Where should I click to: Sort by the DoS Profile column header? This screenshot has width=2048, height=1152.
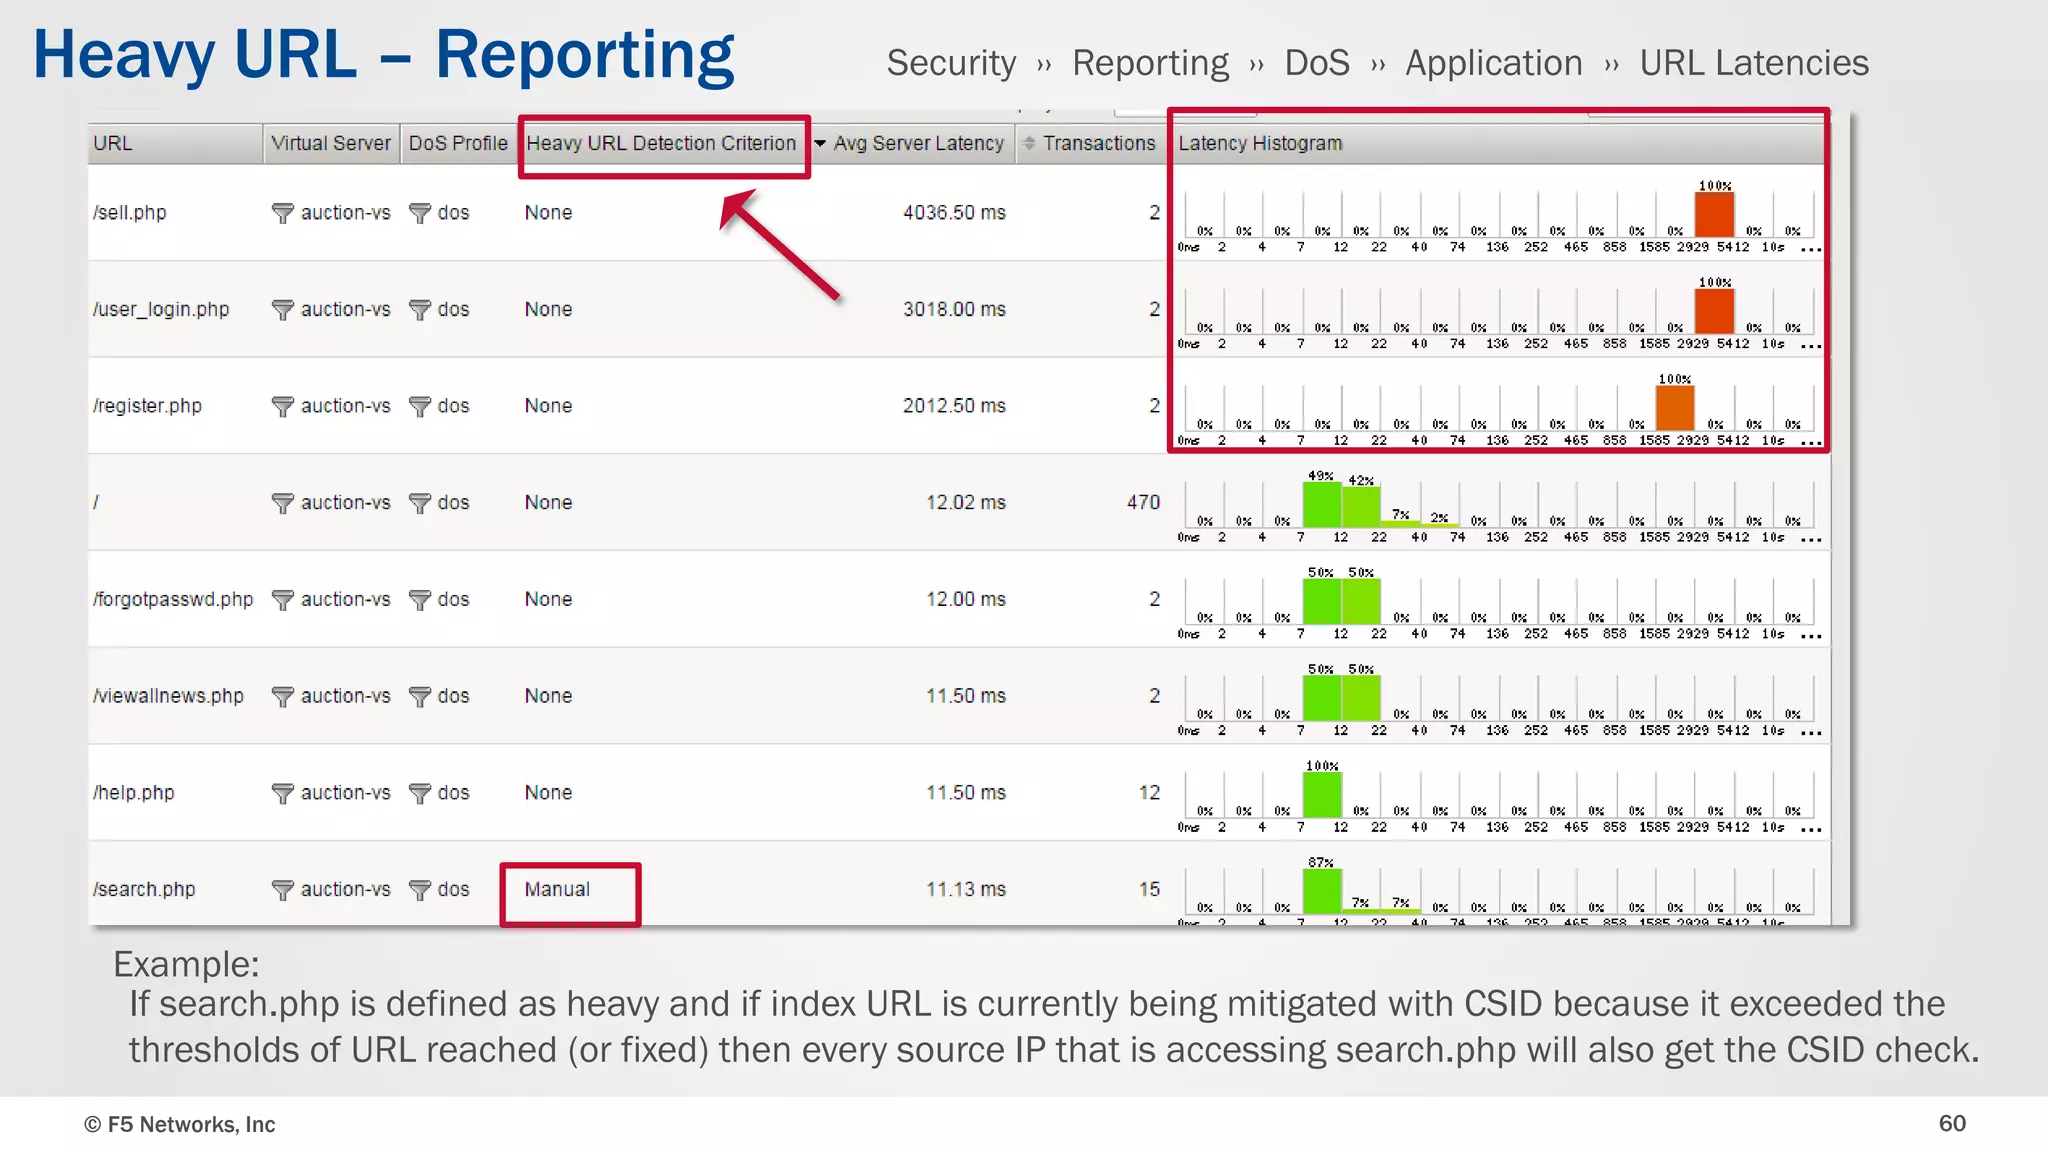click(458, 143)
